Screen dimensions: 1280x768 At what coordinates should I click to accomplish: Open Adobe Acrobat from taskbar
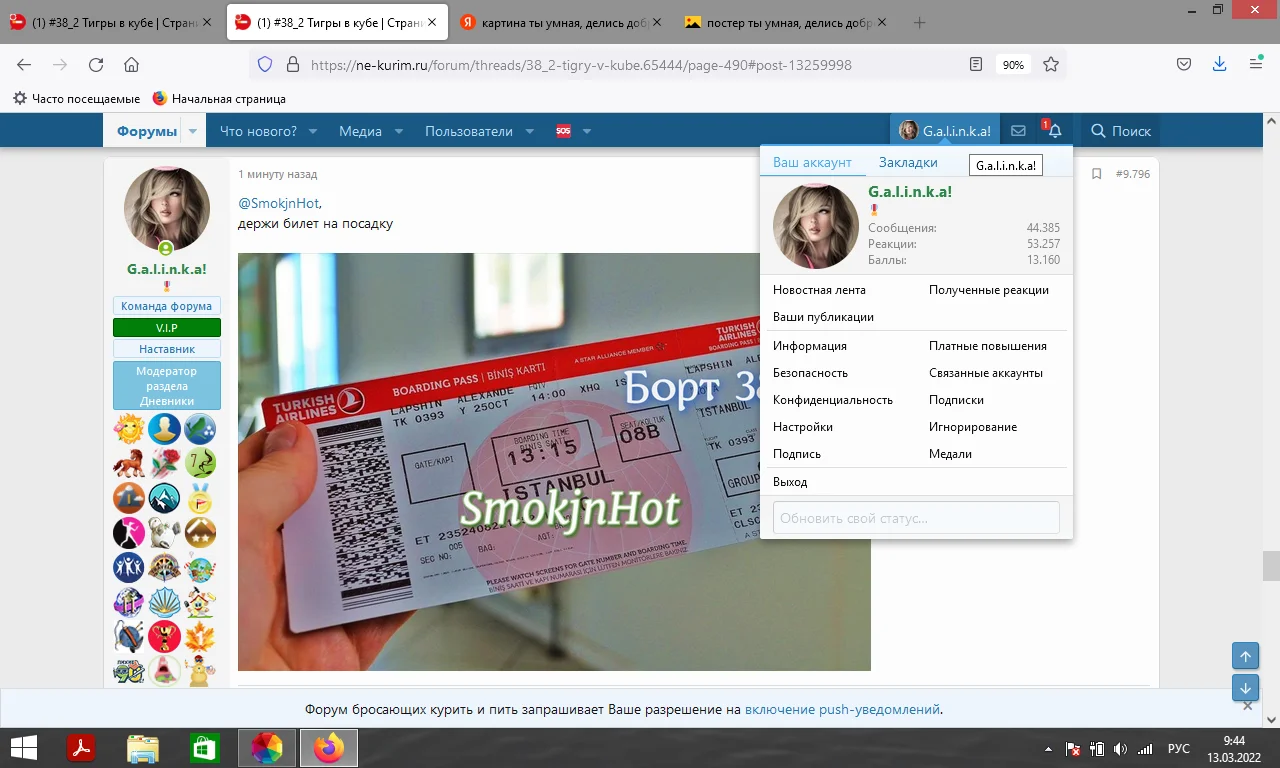pyautogui.click(x=81, y=747)
